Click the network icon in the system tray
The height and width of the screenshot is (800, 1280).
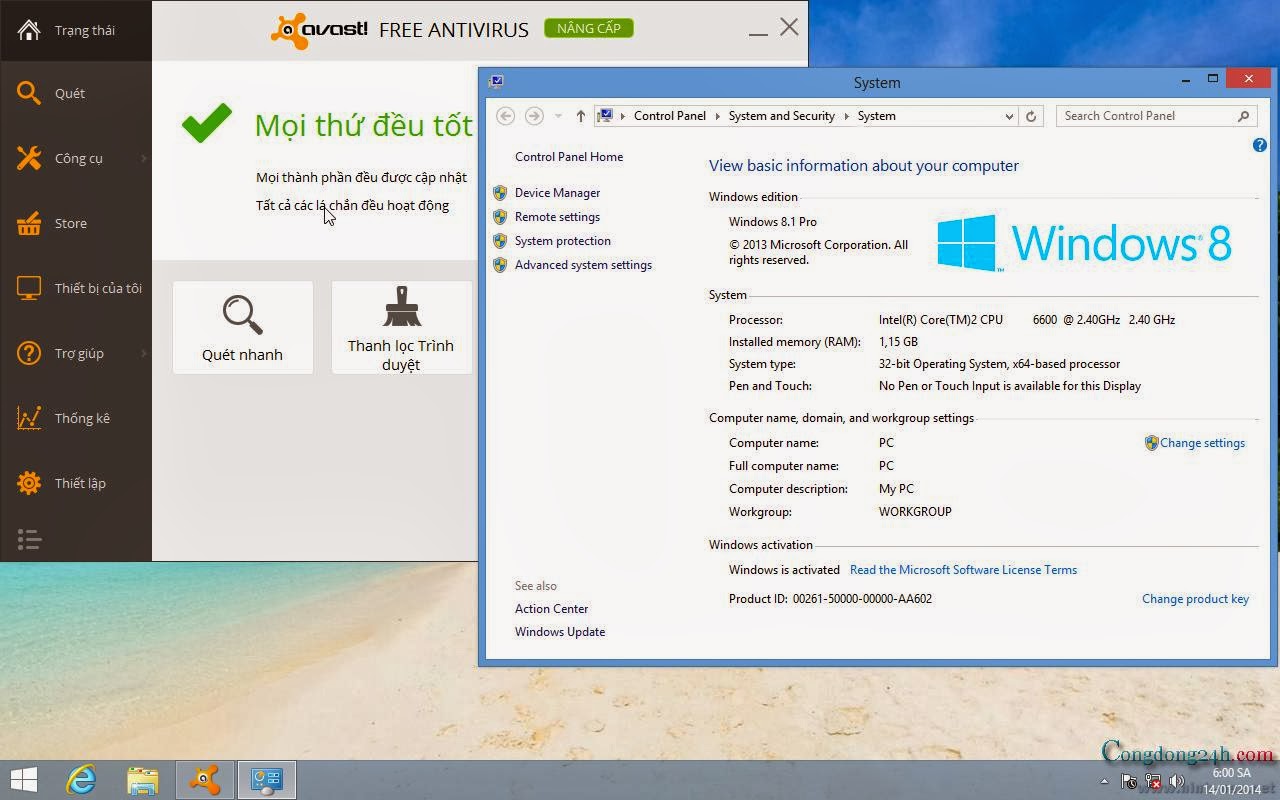coord(1153,781)
